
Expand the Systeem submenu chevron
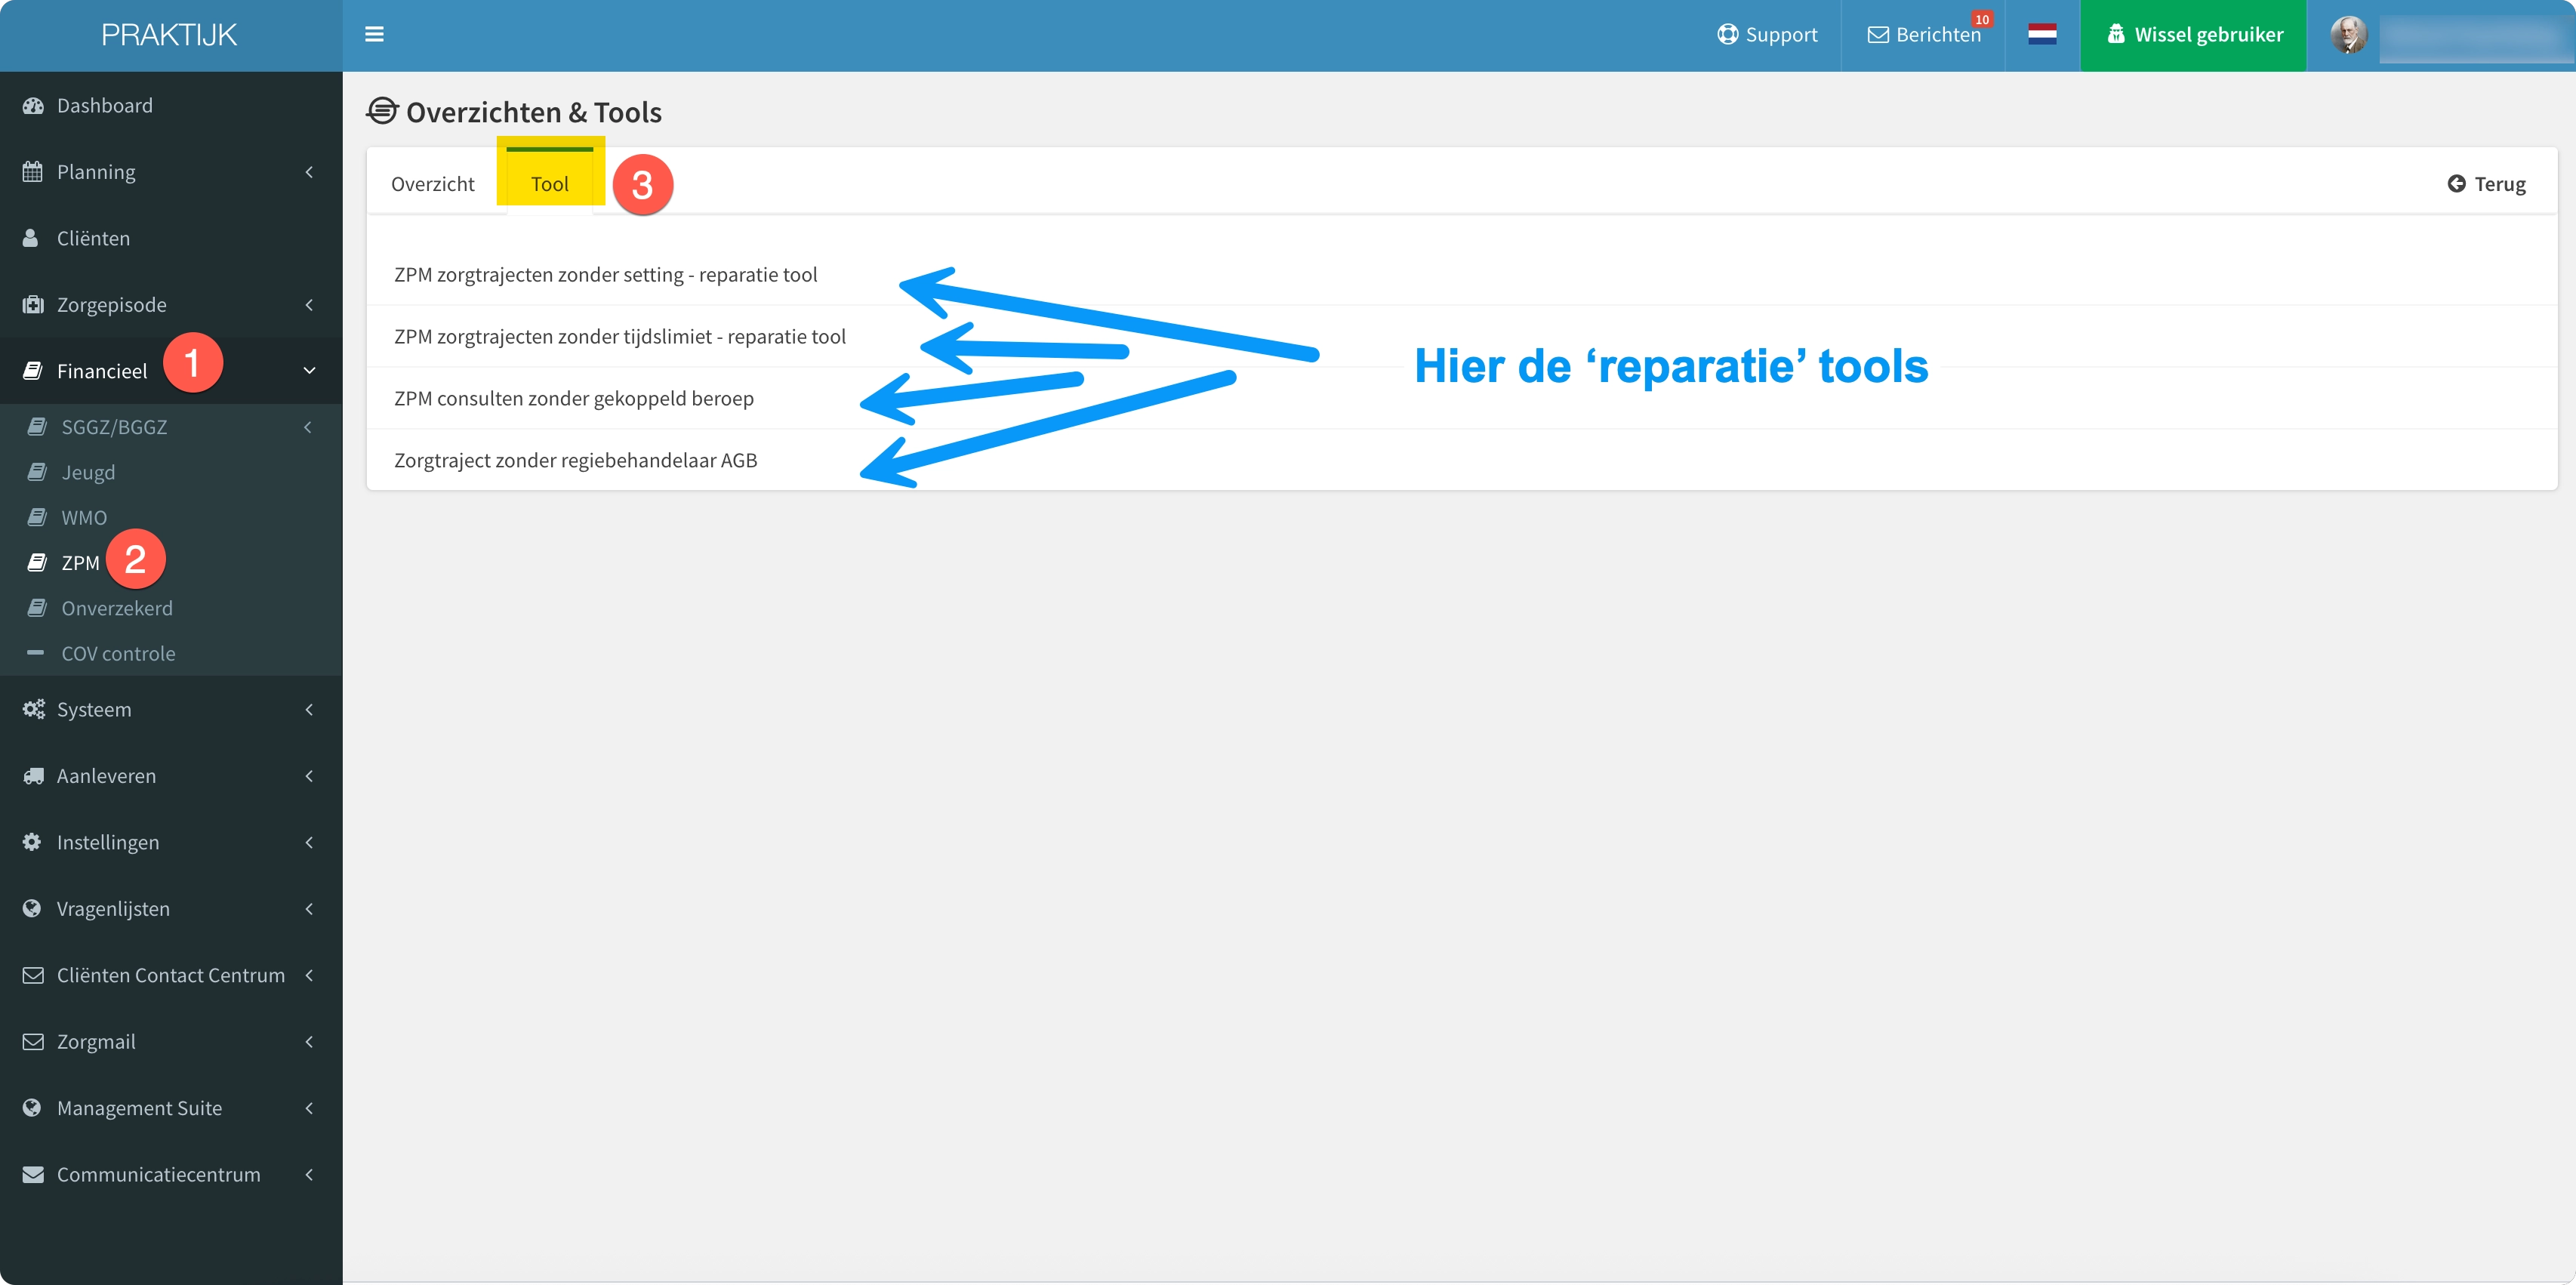pyautogui.click(x=309, y=709)
